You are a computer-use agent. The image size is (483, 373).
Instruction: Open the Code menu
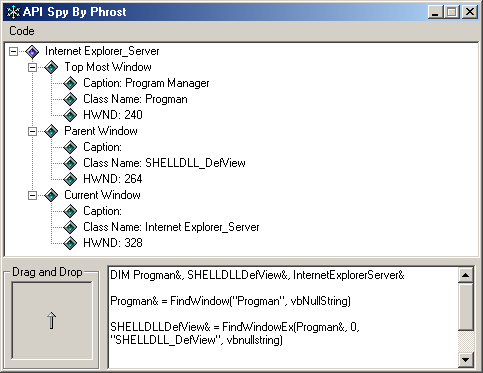click(22, 31)
